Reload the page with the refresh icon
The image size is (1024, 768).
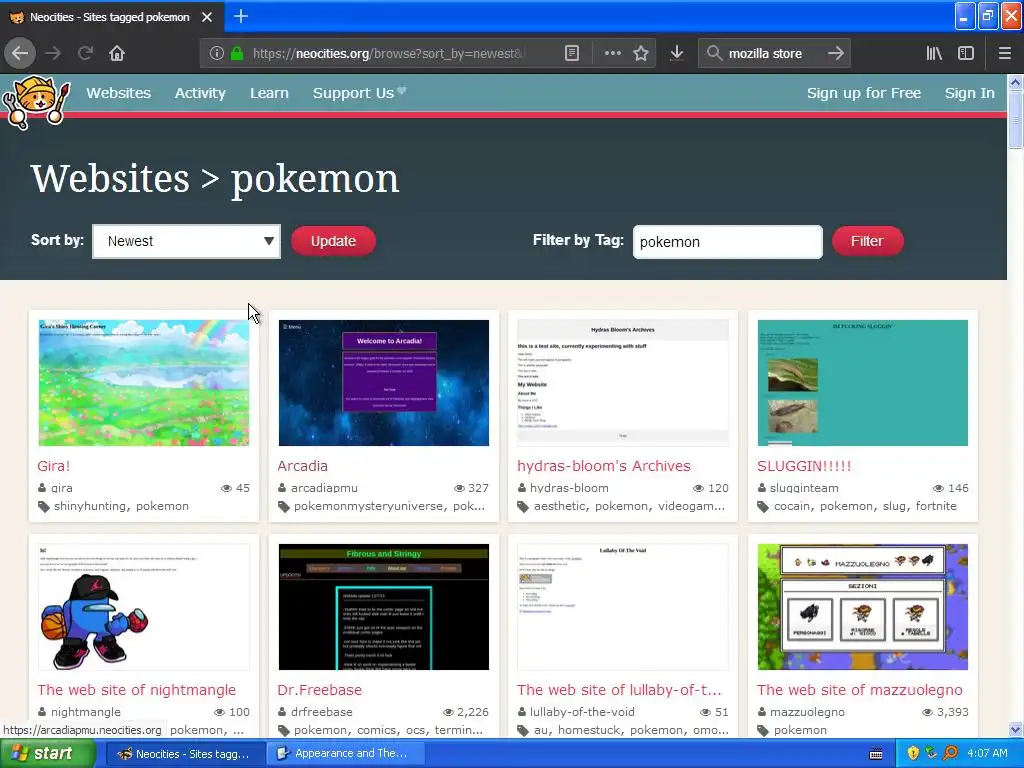click(x=85, y=53)
